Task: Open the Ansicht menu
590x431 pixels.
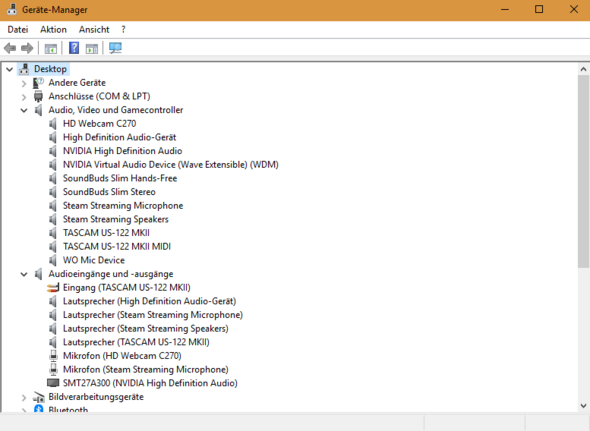Action: [x=94, y=29]
